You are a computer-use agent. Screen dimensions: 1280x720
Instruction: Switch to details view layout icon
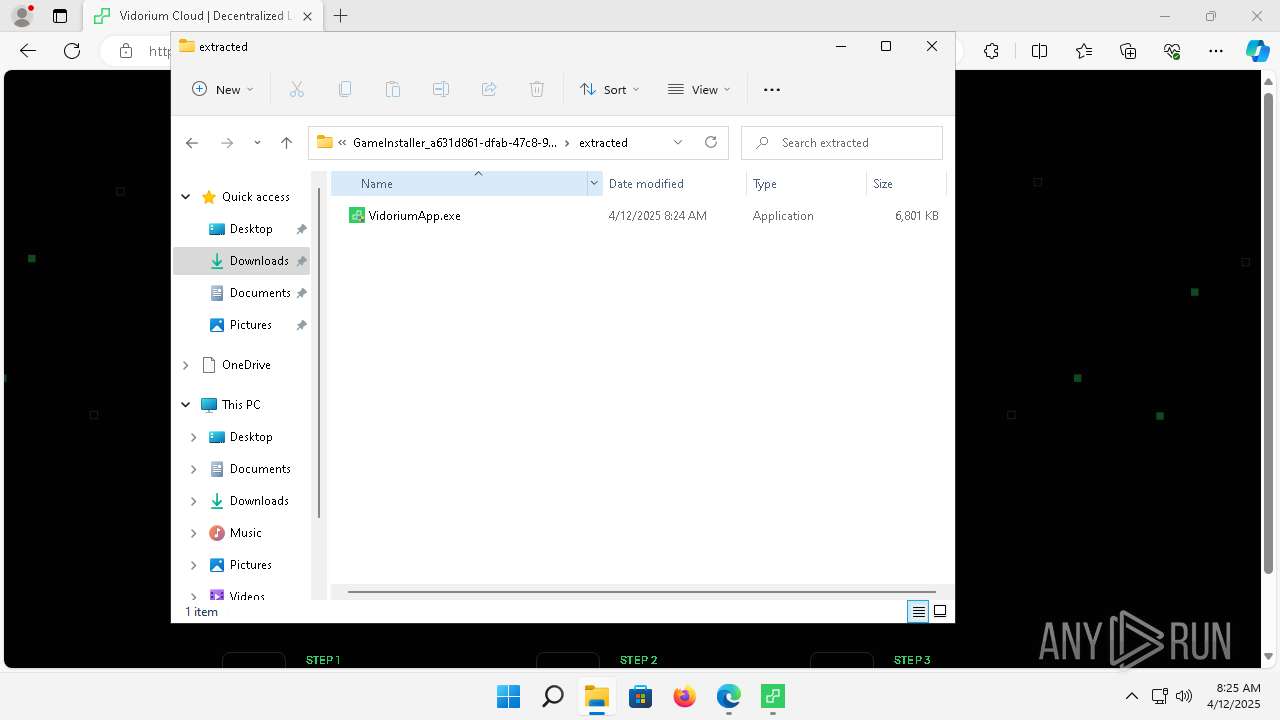pos(918,611)
